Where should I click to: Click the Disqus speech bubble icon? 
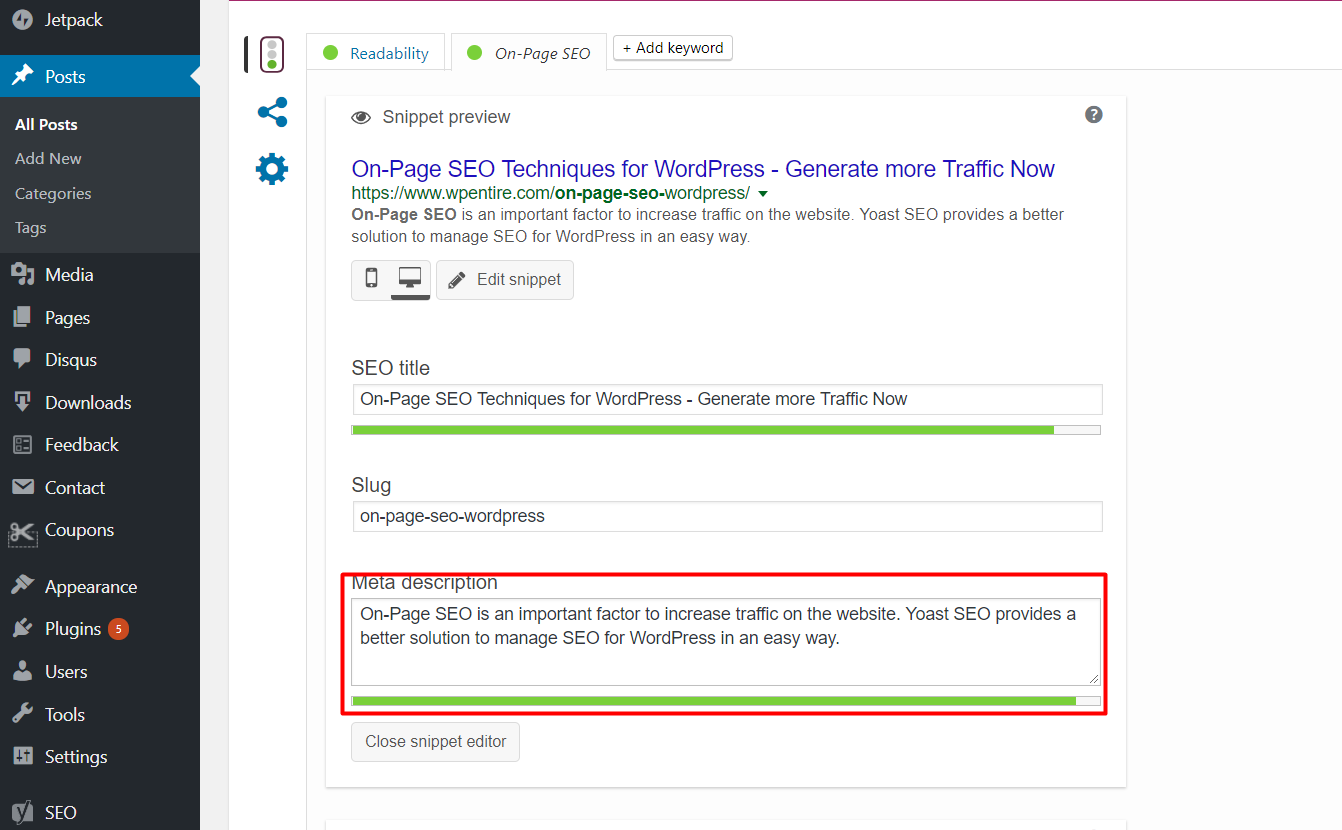[22, 359]
